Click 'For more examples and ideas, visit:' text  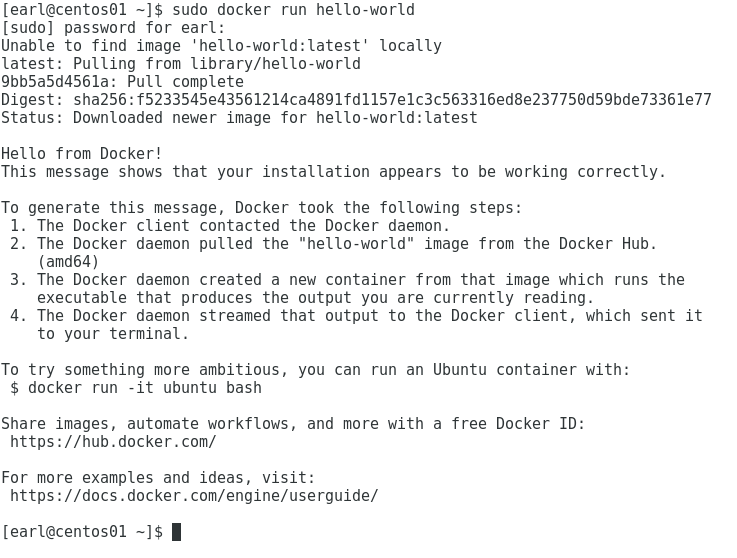click(x=158, y=478)
